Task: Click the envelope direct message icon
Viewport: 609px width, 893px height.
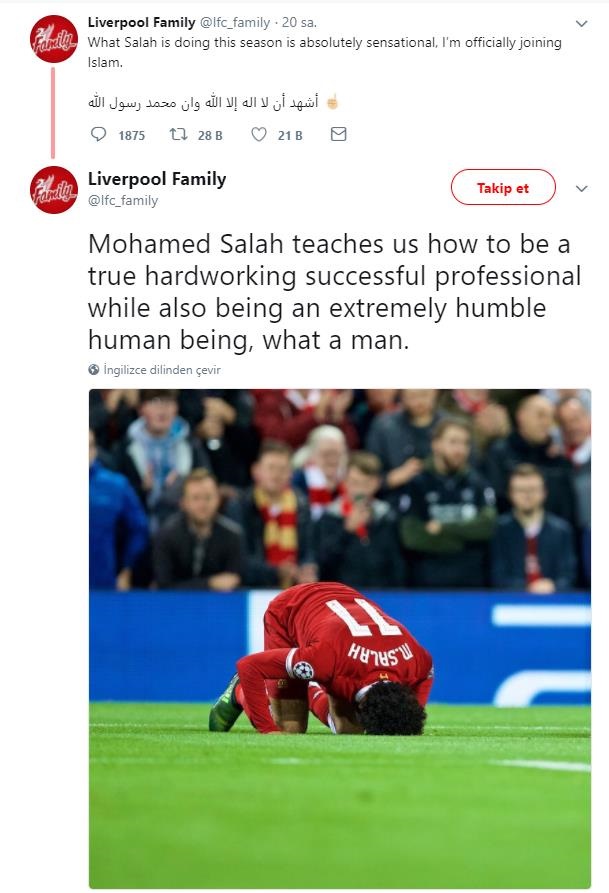Action: [338, 134]
